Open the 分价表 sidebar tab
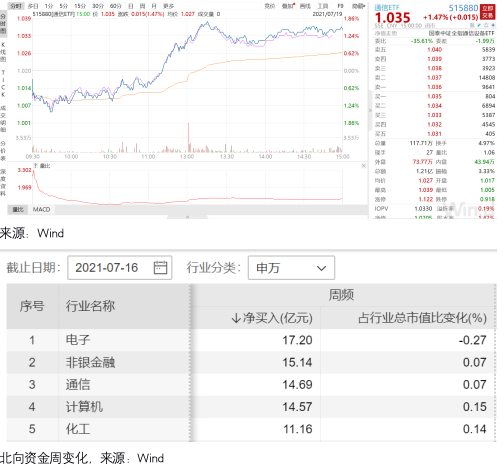The image size is (504, 472). click(x=3, y=150)
